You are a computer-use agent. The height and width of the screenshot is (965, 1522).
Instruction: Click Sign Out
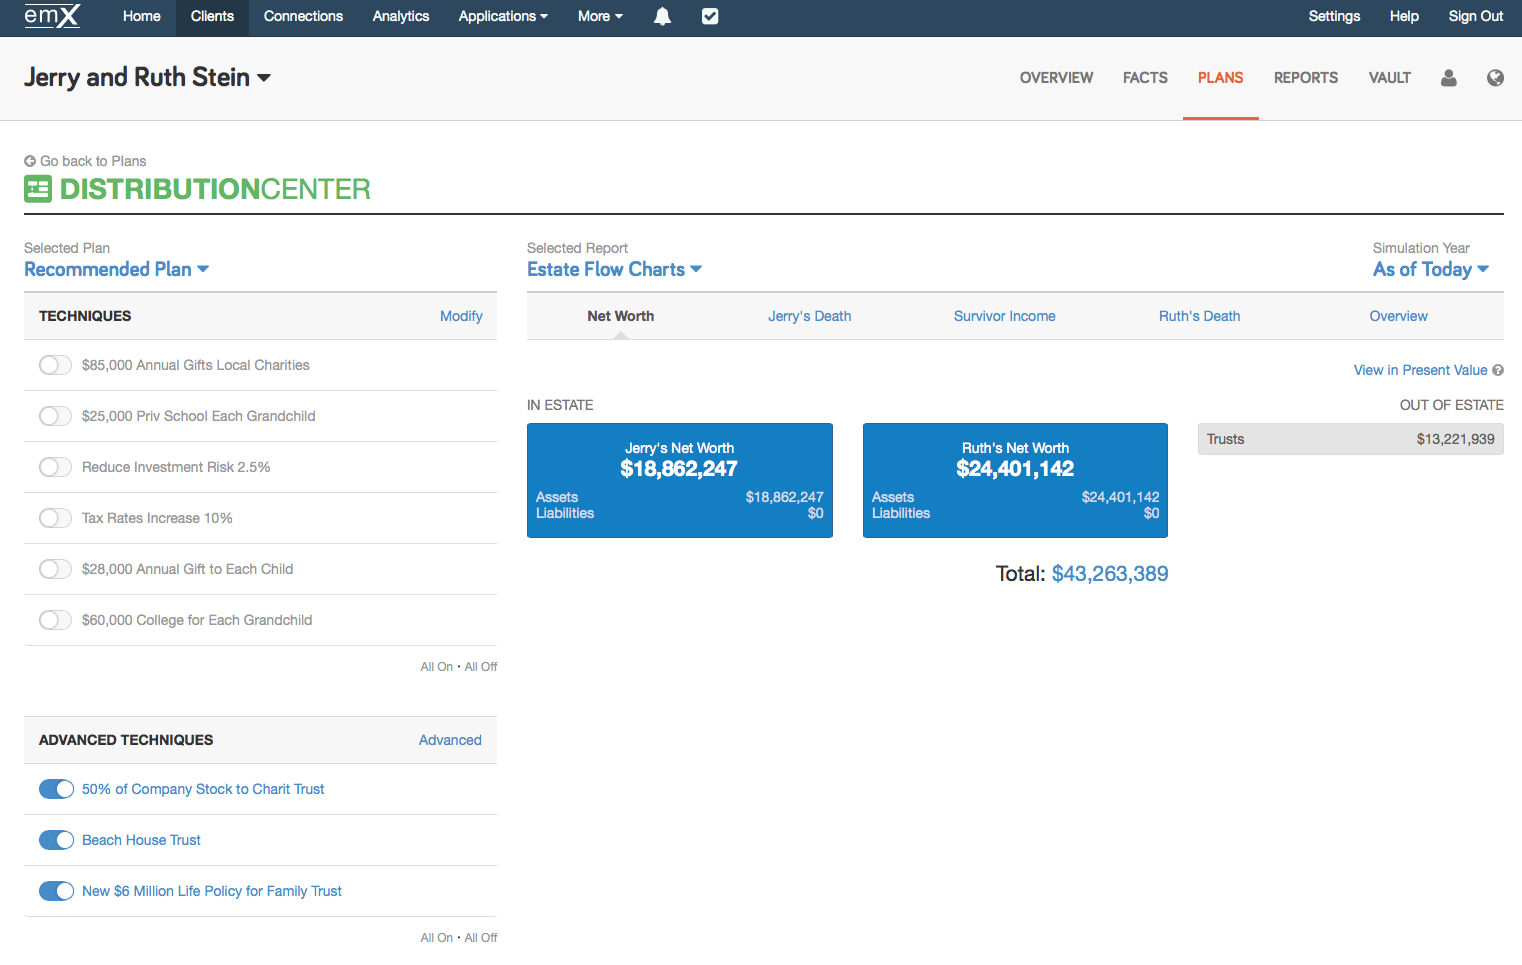[1475, 16]
